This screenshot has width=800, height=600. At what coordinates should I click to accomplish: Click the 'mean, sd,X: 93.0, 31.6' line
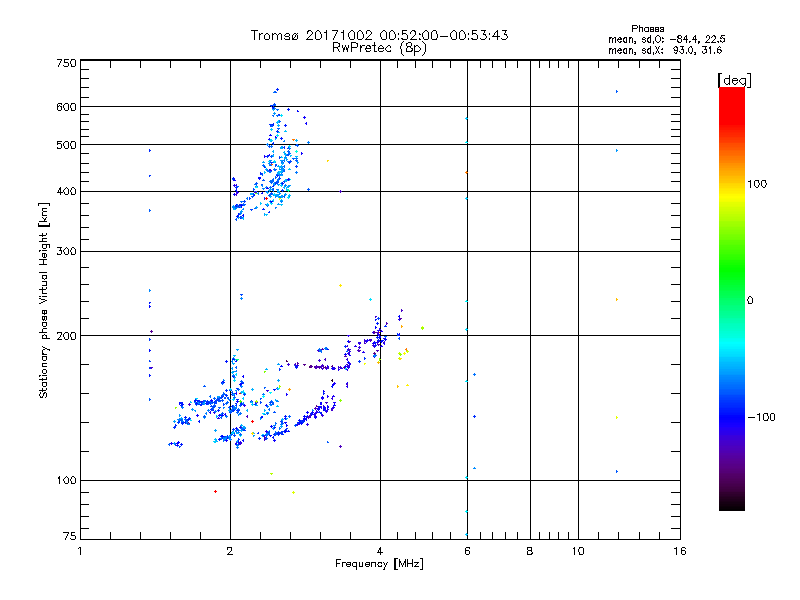click(665, 50)
